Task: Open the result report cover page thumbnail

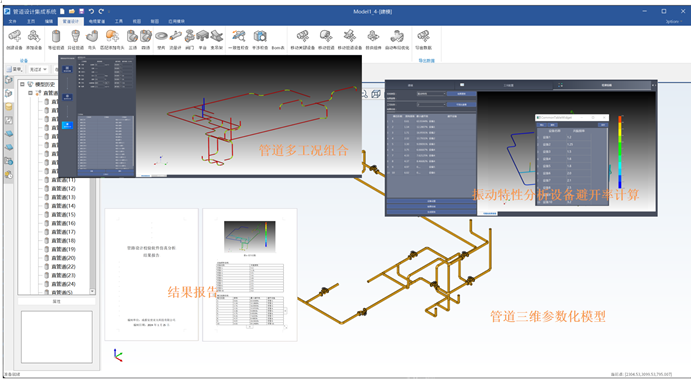Action: 151,275
